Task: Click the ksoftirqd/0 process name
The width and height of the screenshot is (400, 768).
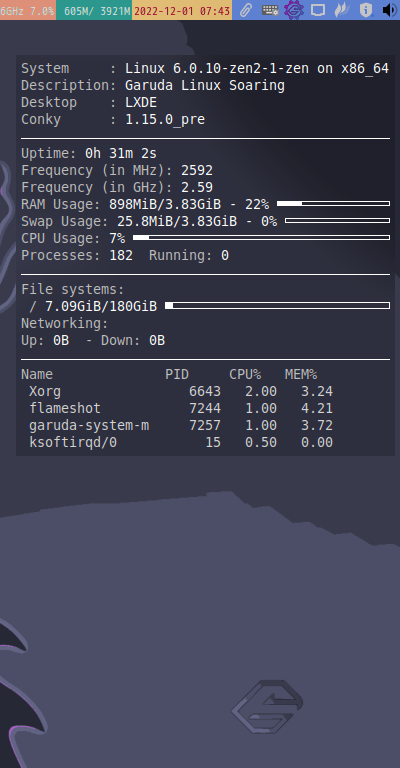Action: click(x=73, y=442)
